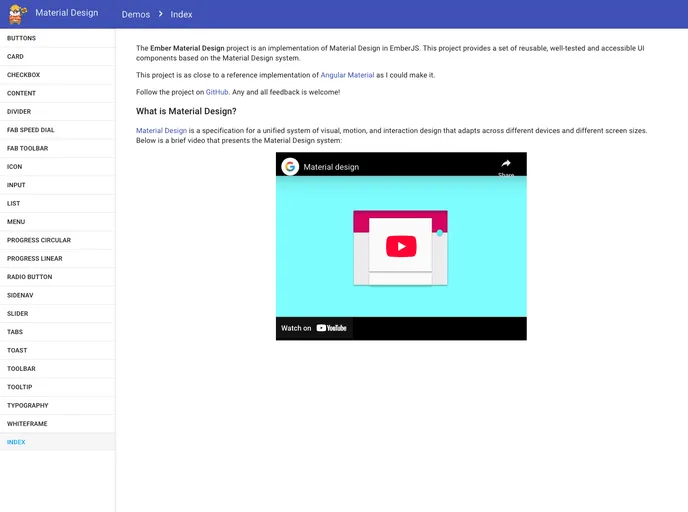
Task: Click the 'What is Material Design?' heading
Action: (186, 111)
